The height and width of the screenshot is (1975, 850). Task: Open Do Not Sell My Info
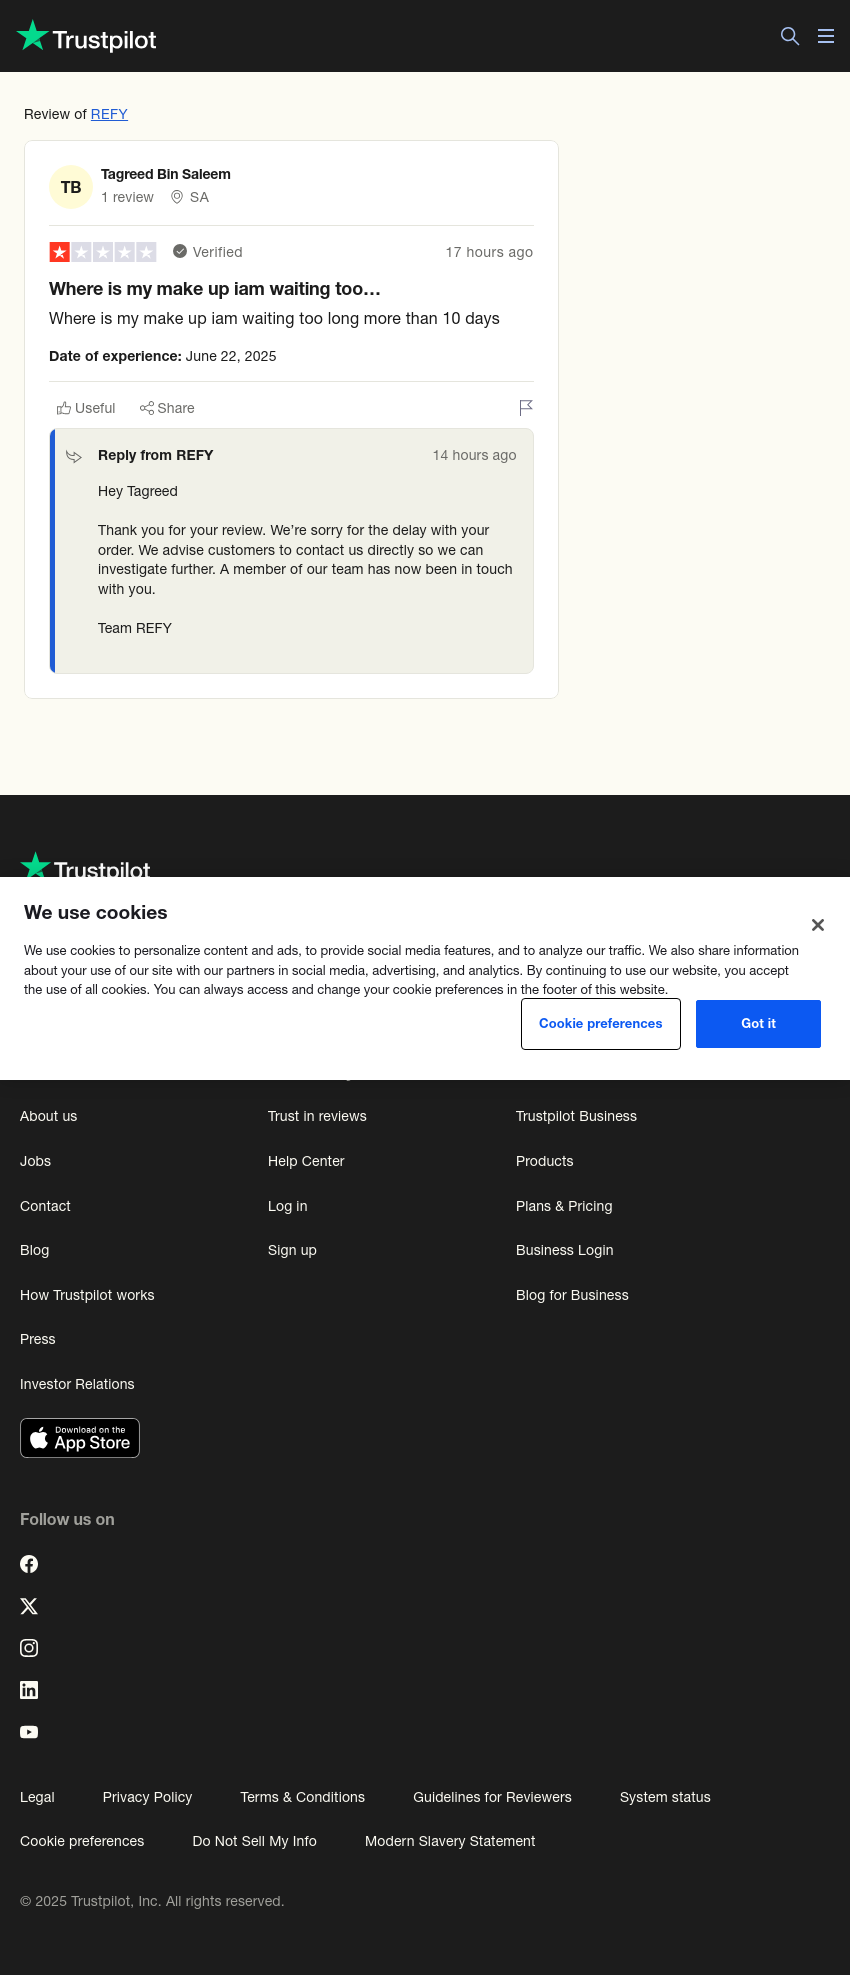pos(254,1841)
